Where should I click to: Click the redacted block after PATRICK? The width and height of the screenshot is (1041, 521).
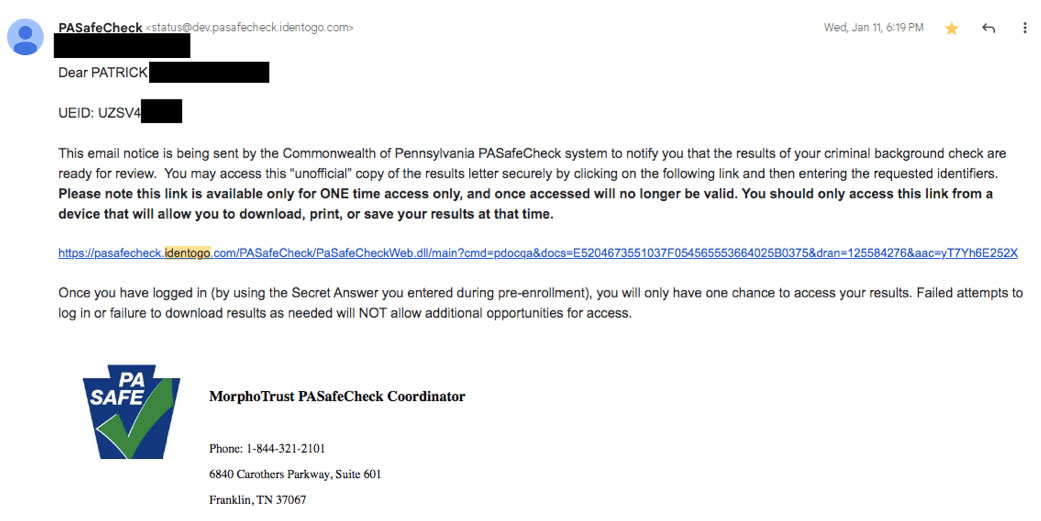click(x=209, y=72)
